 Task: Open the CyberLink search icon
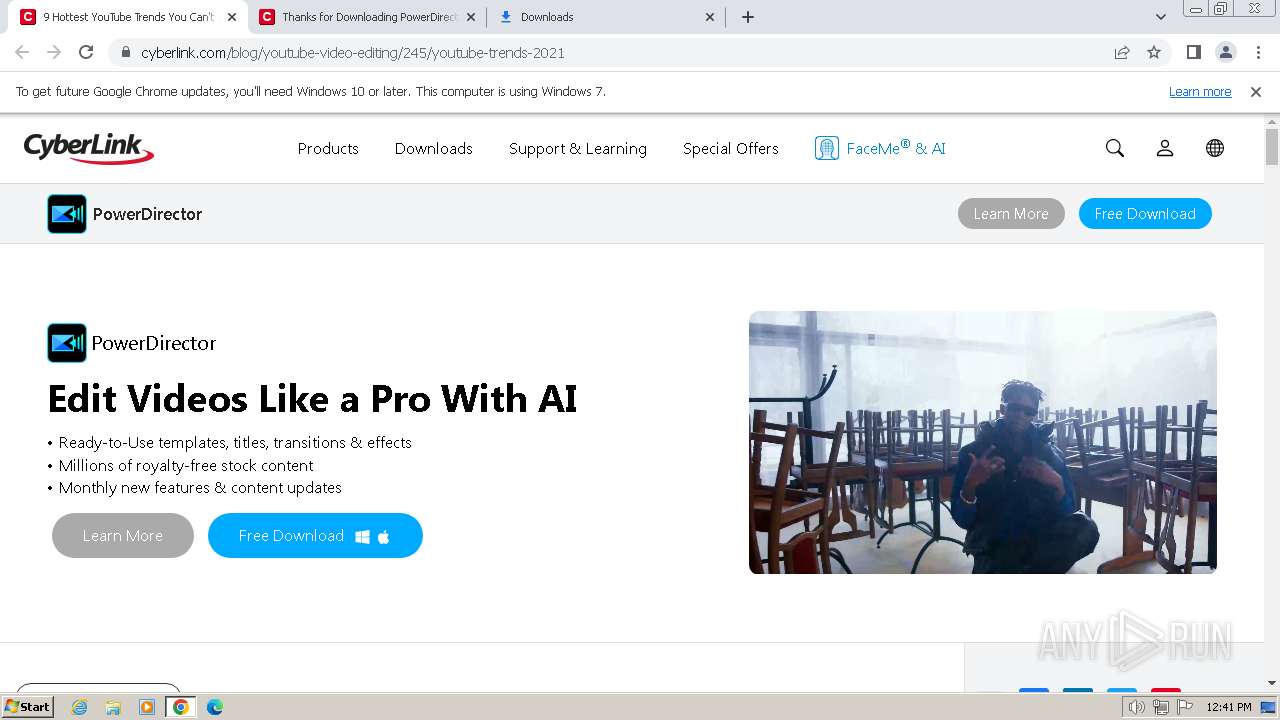[x=1115, y=148]
